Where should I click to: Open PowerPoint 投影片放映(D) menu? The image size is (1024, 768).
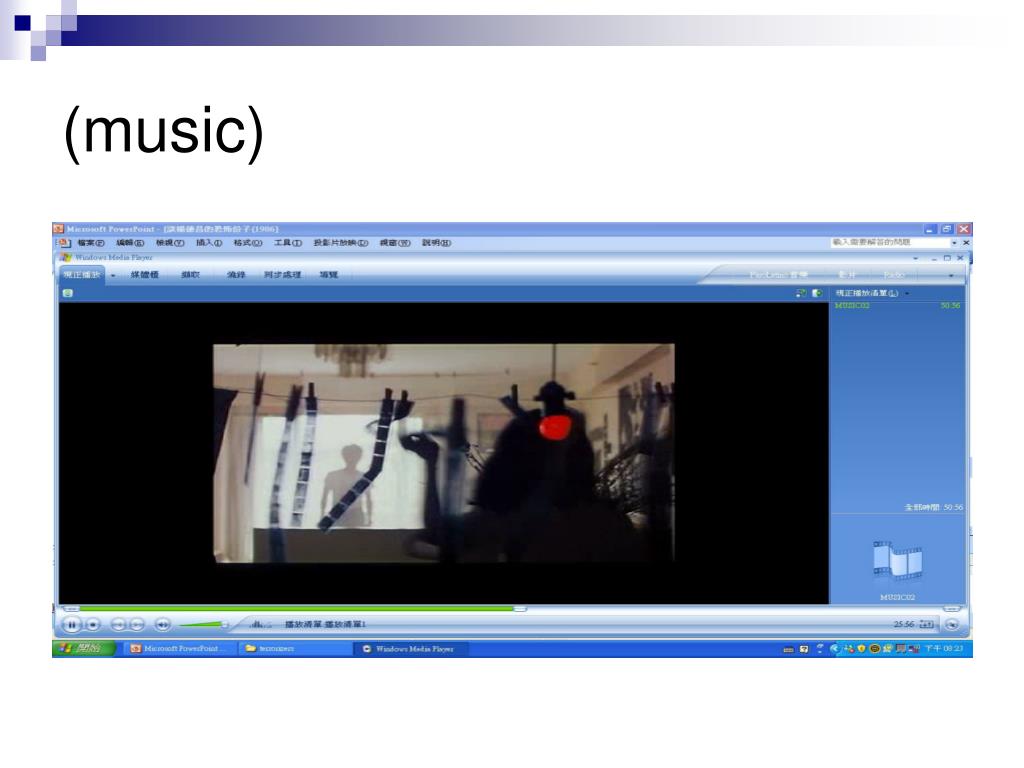(x=340, y=243)
